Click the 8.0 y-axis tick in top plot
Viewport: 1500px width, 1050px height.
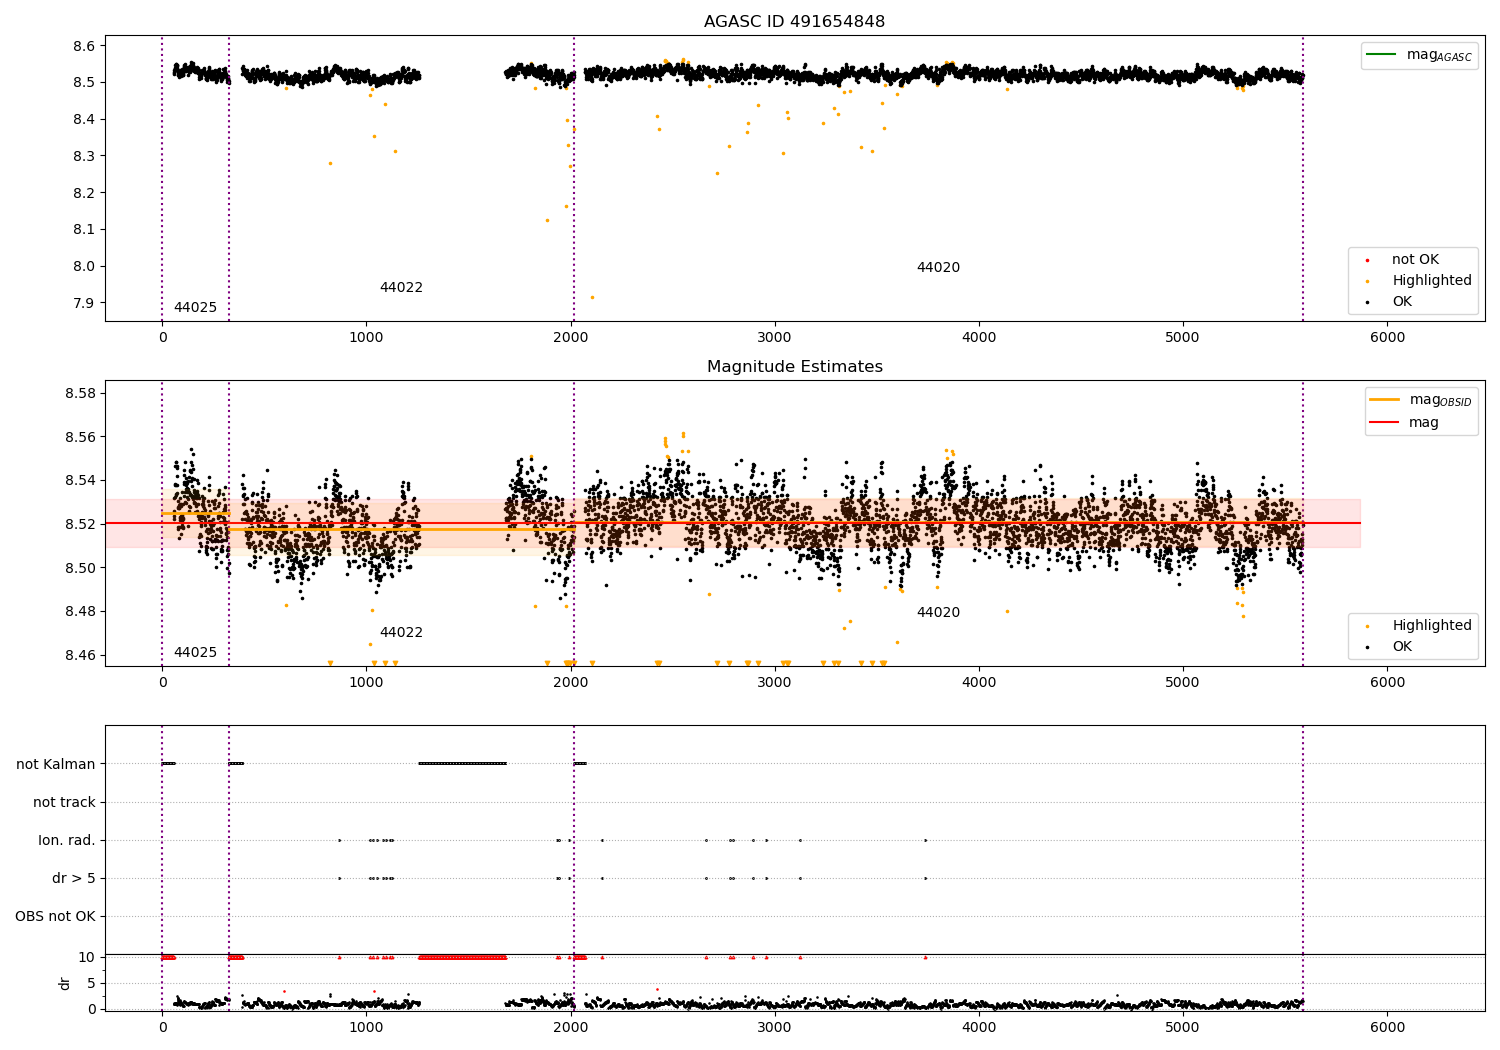84,267
